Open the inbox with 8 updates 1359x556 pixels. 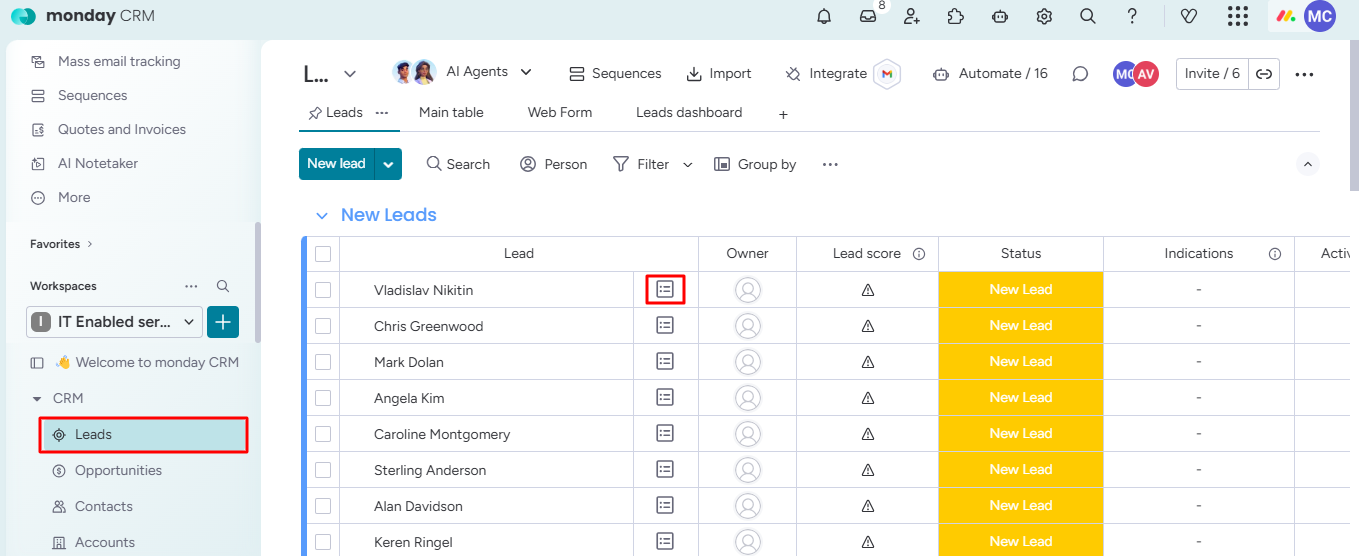coord(868,16)
